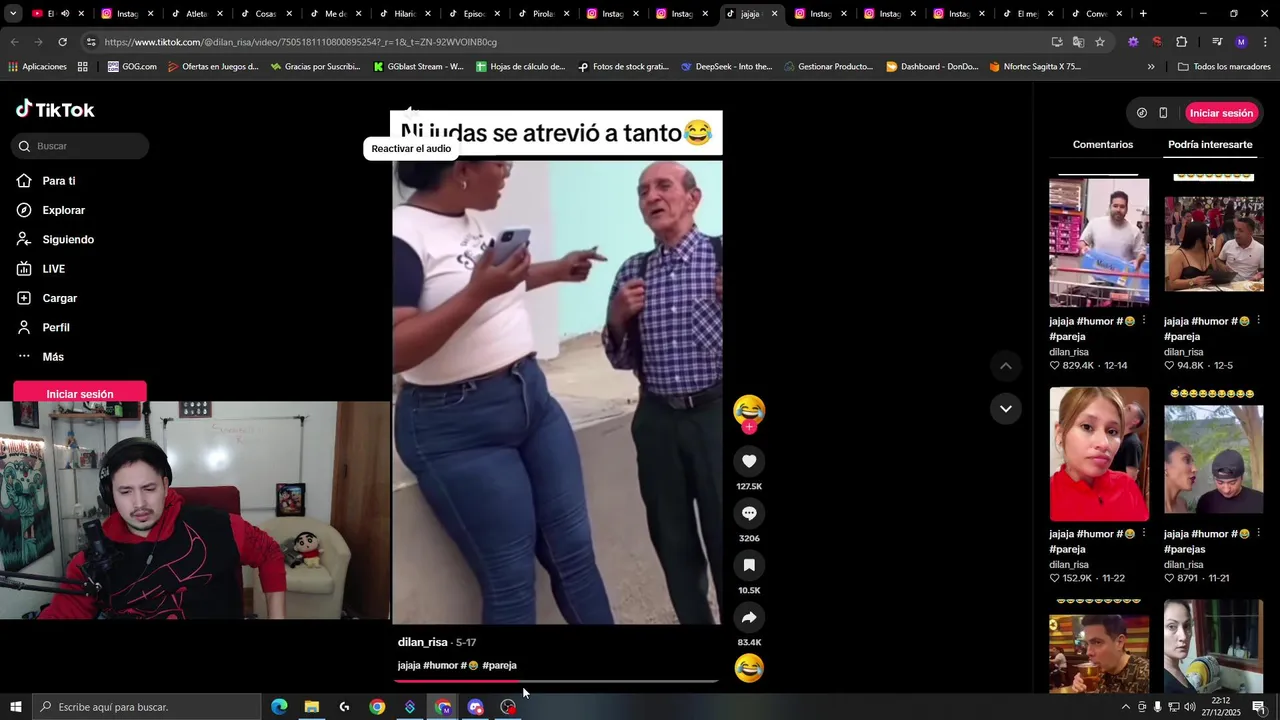Open the dilan_risa profile link below the video

pyautogui.click(x=423, y=642)
